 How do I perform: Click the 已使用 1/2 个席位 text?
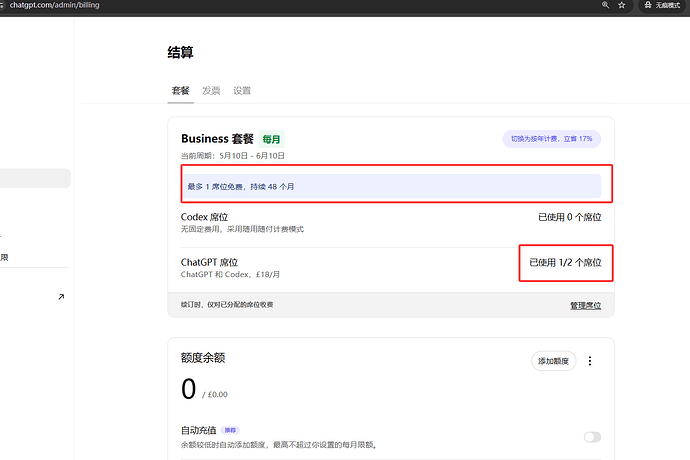pyautogui.click(x=565, y=263)
